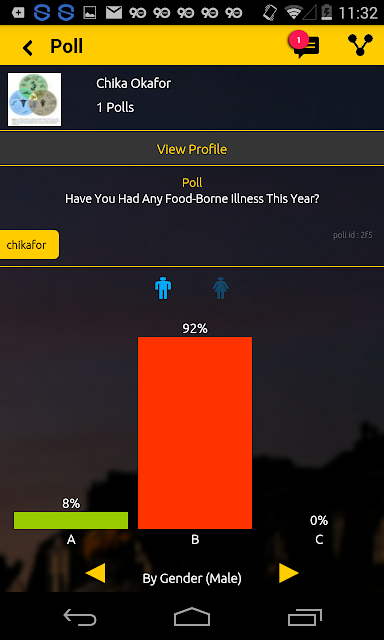The image size is (384, 640).
Task: Open the Android recent apps button
Action: click(304, 617)
